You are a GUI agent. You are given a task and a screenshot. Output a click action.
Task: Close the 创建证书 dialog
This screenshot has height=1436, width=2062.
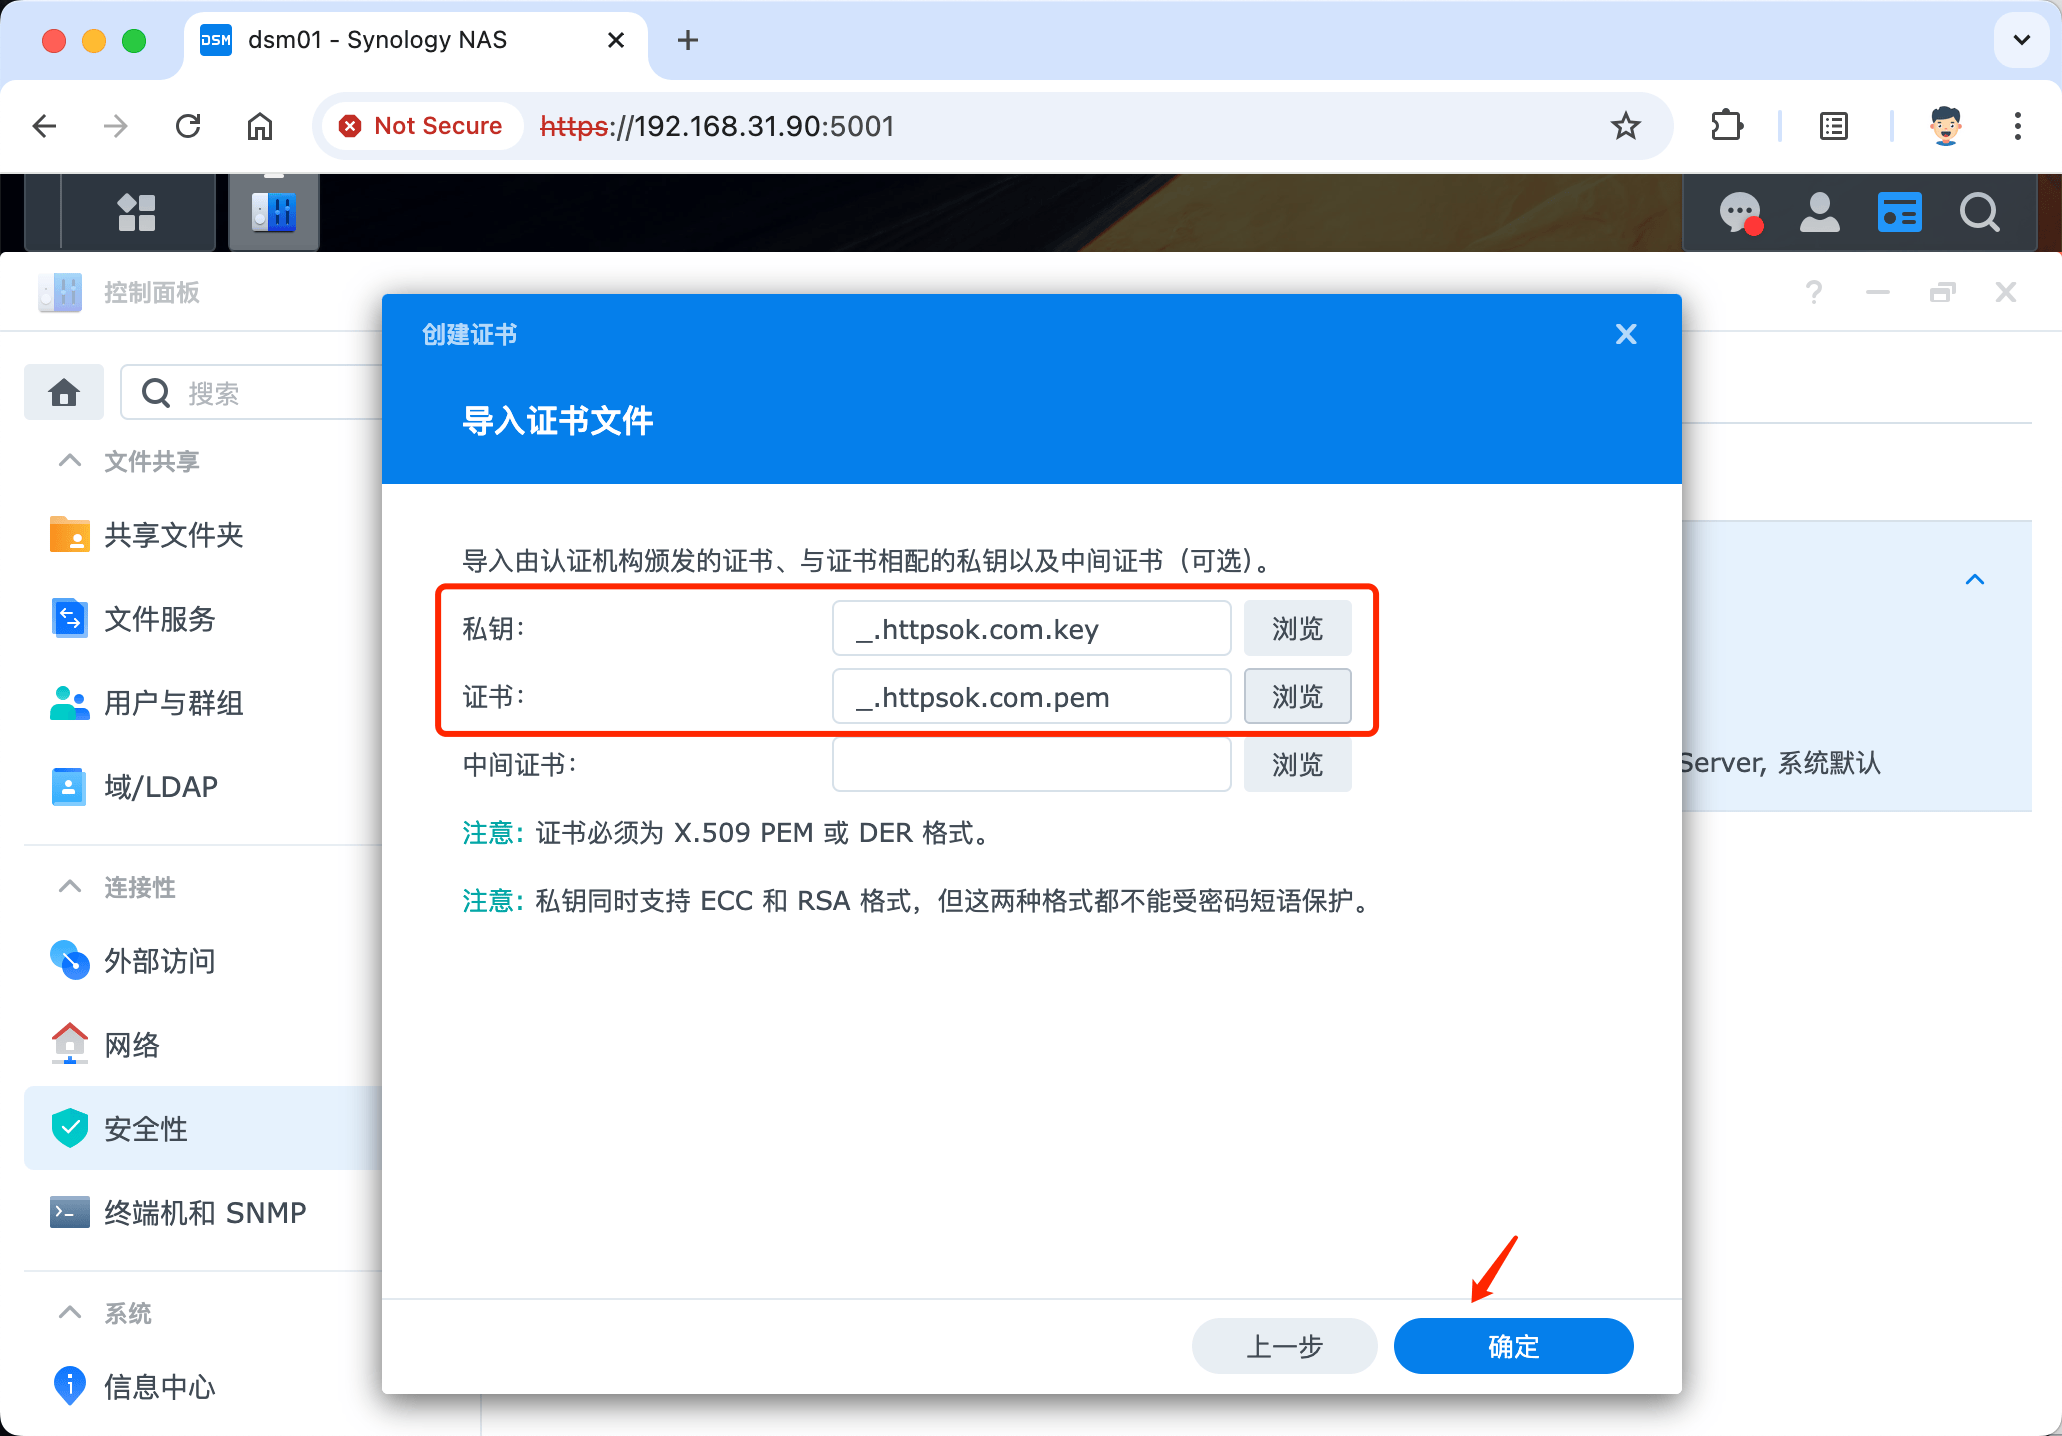(1626, 334)
